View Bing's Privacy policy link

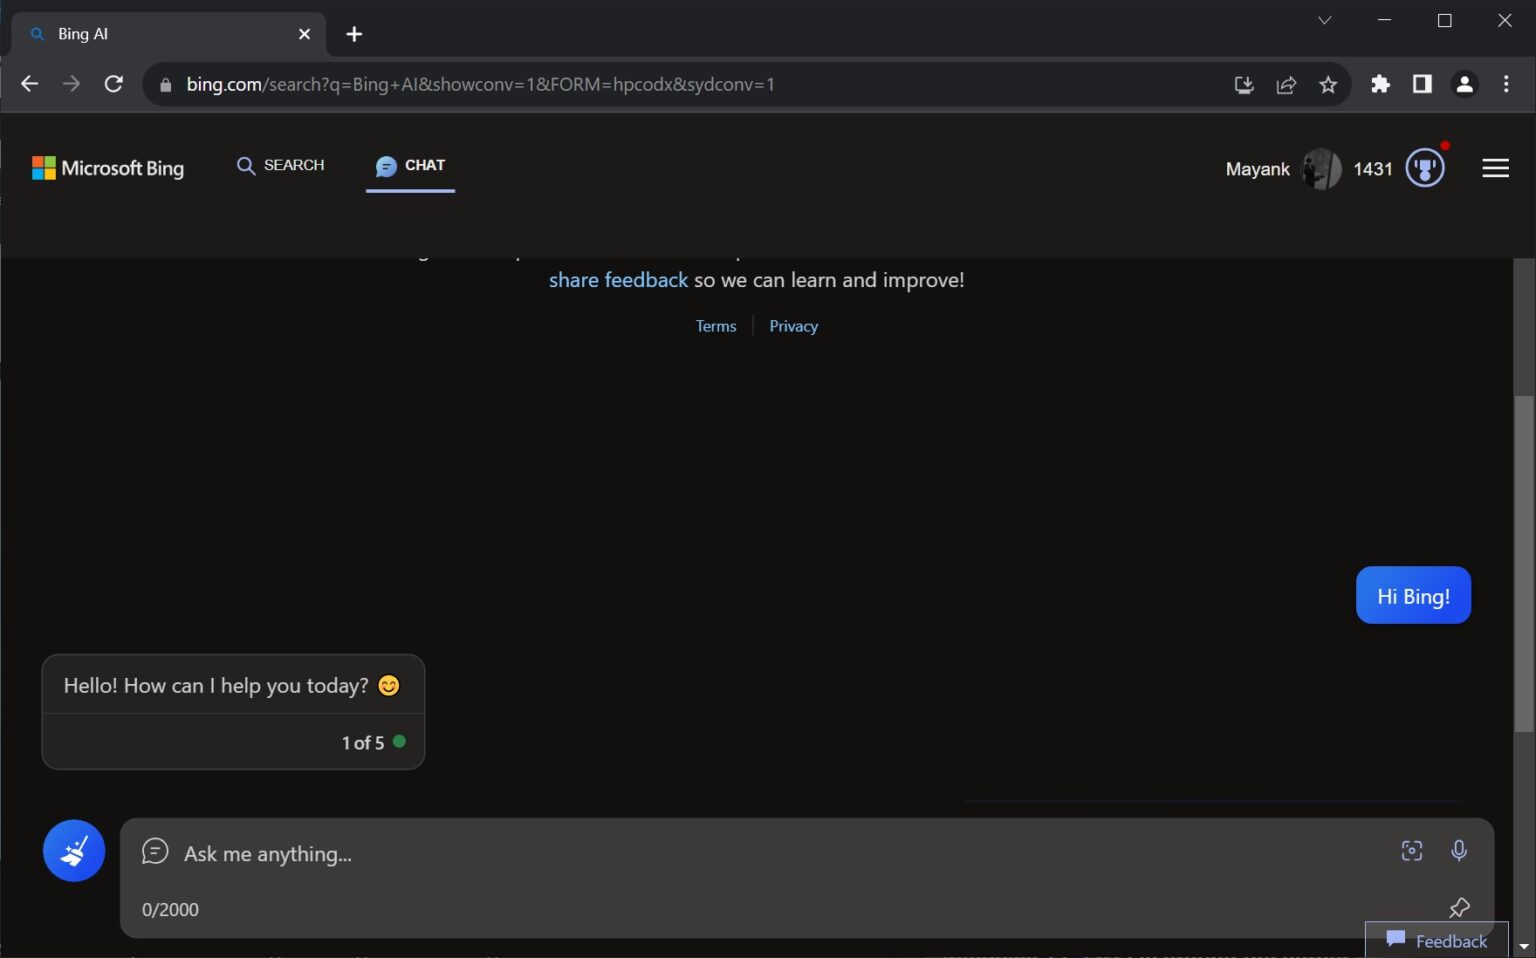(x=793, y=325)
